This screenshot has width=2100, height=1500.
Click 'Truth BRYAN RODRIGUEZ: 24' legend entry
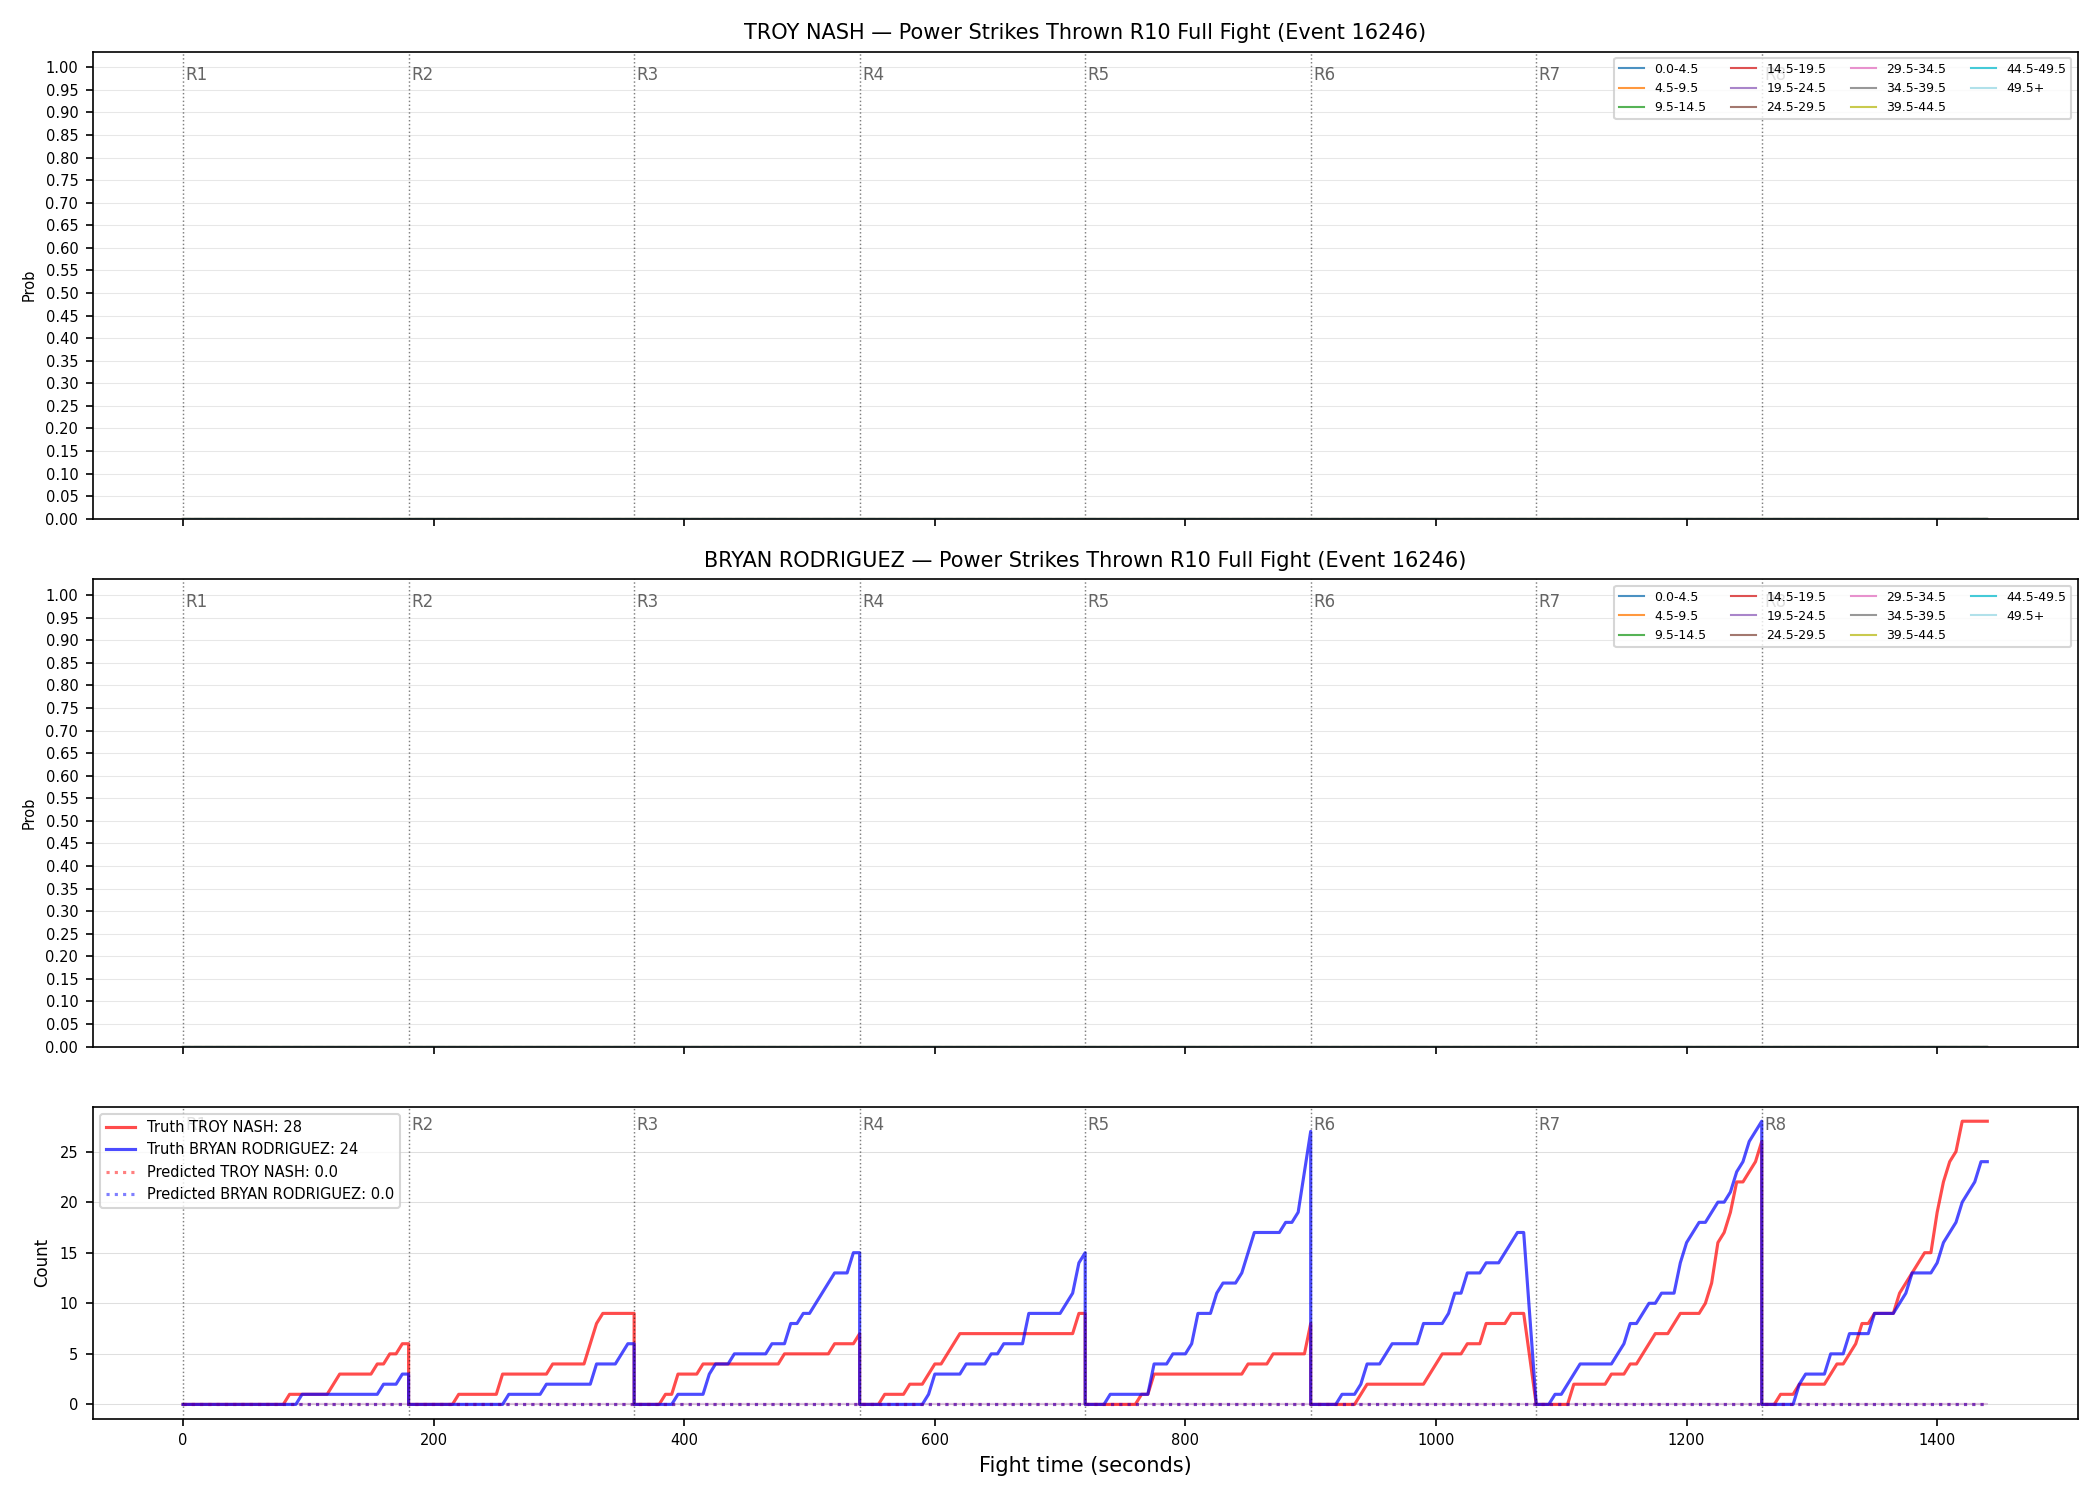pyautogui.click(x=231, y=1149)
